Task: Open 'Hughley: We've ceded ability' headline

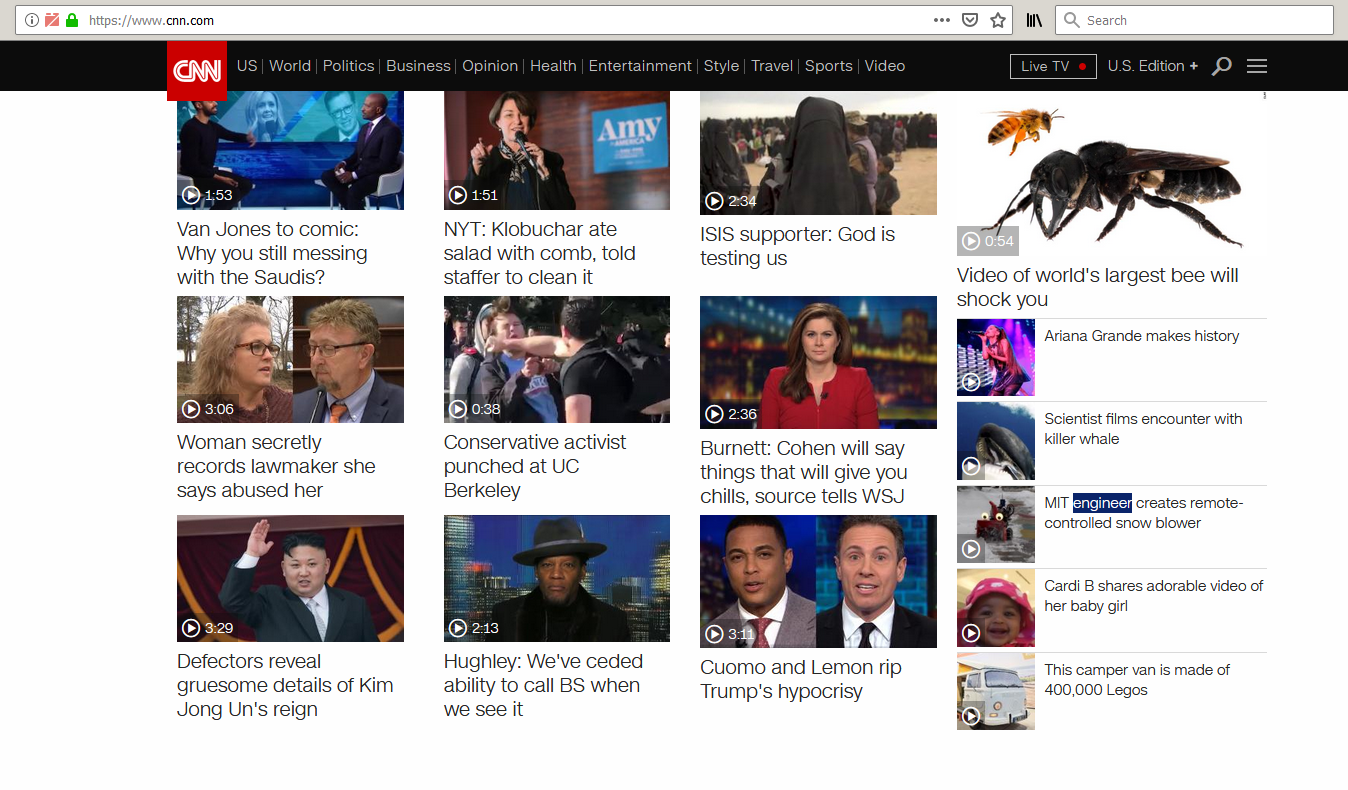Action: click(543, 685)
